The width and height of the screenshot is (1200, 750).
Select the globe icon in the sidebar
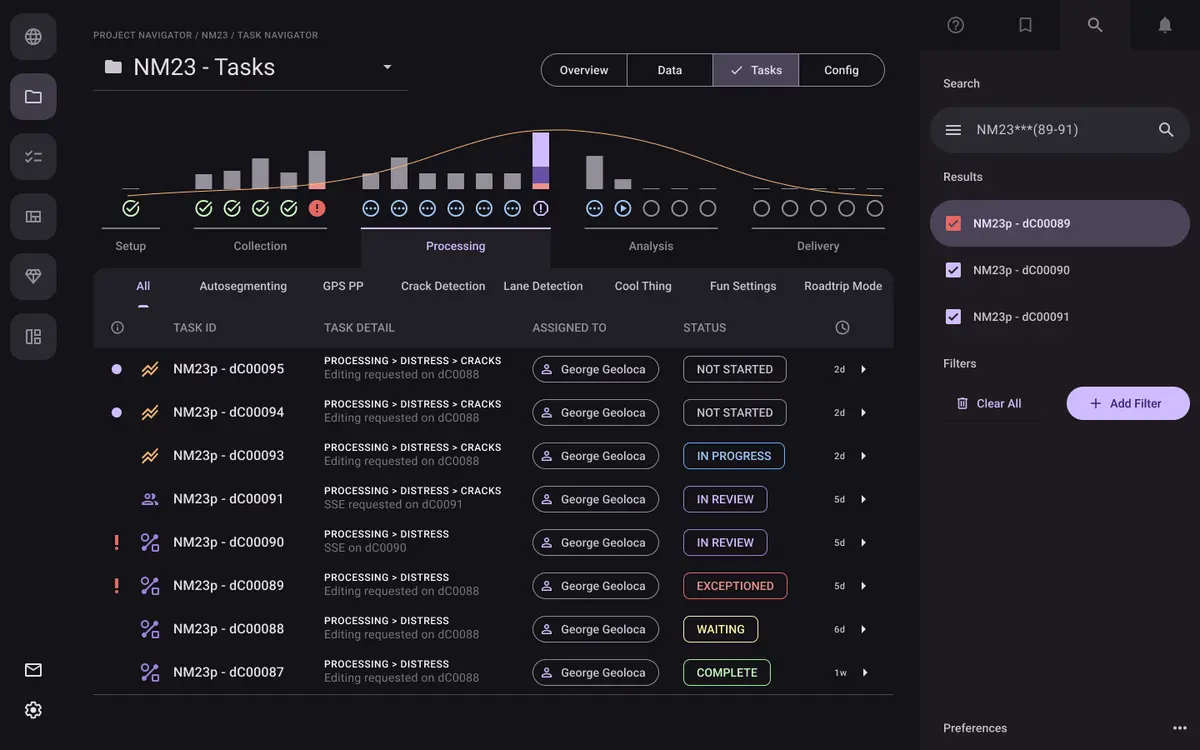click(x=33, y=36)
